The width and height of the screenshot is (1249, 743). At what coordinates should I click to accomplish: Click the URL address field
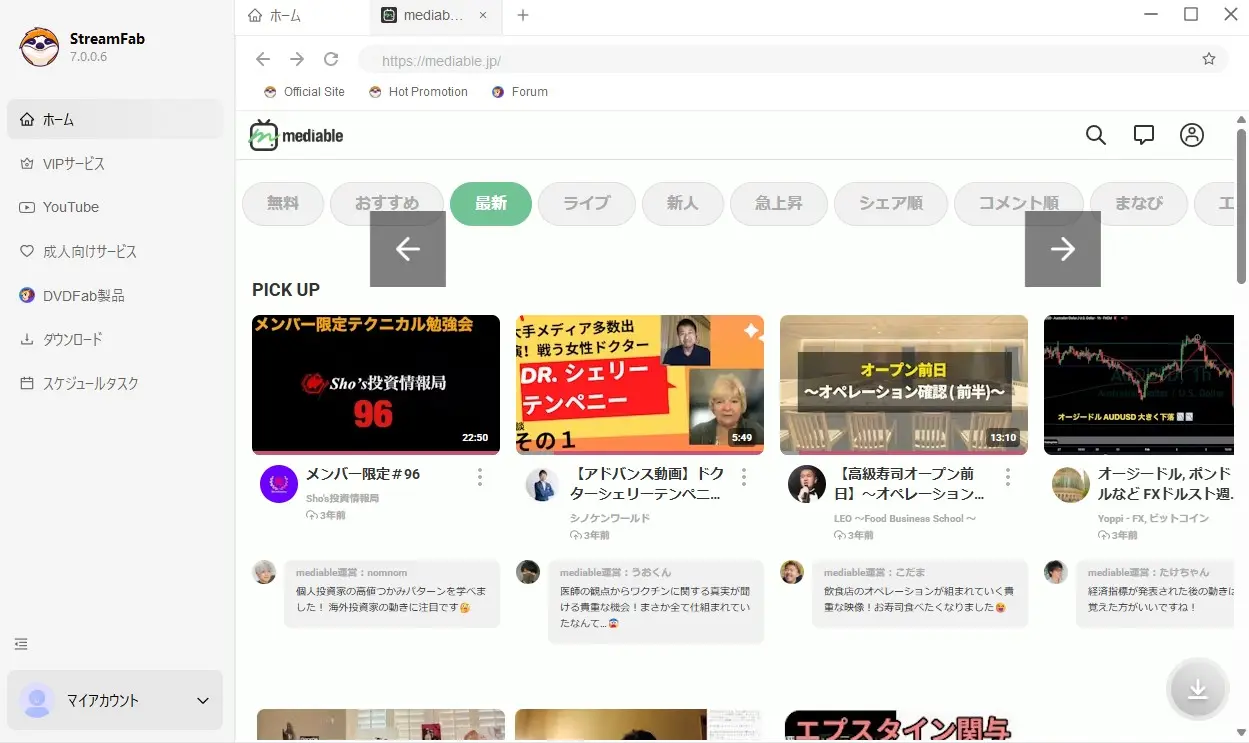coord(778,60)
